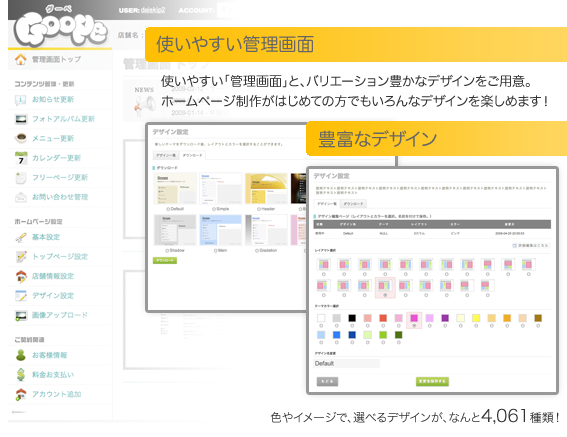Click the design name field containing Default
Image resolution: width=567 pixels, height=437 pixels.
point(346,363)
